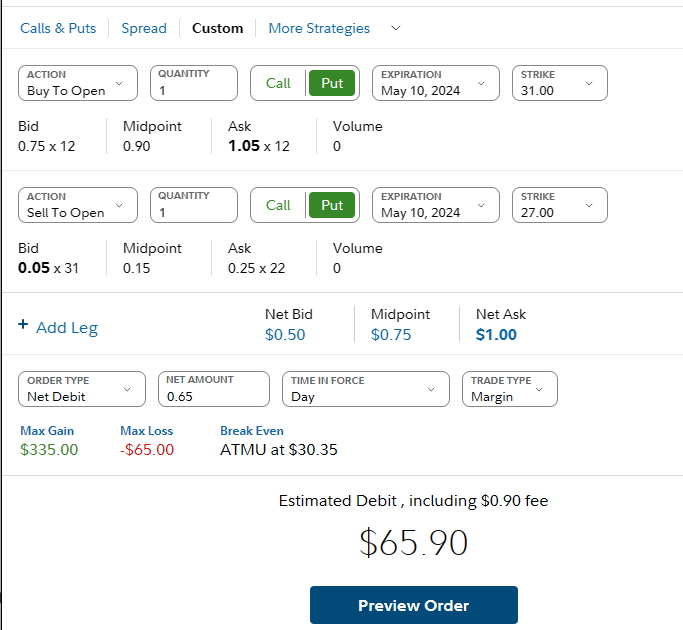Open the Trade Type Margin dropdown

tap(510, 389)
